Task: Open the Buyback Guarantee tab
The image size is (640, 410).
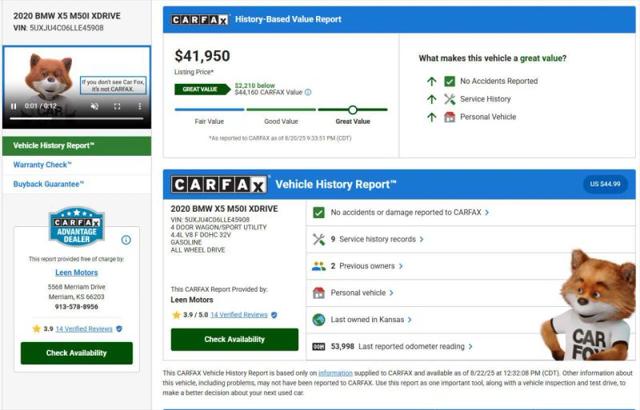Action: 48,184
